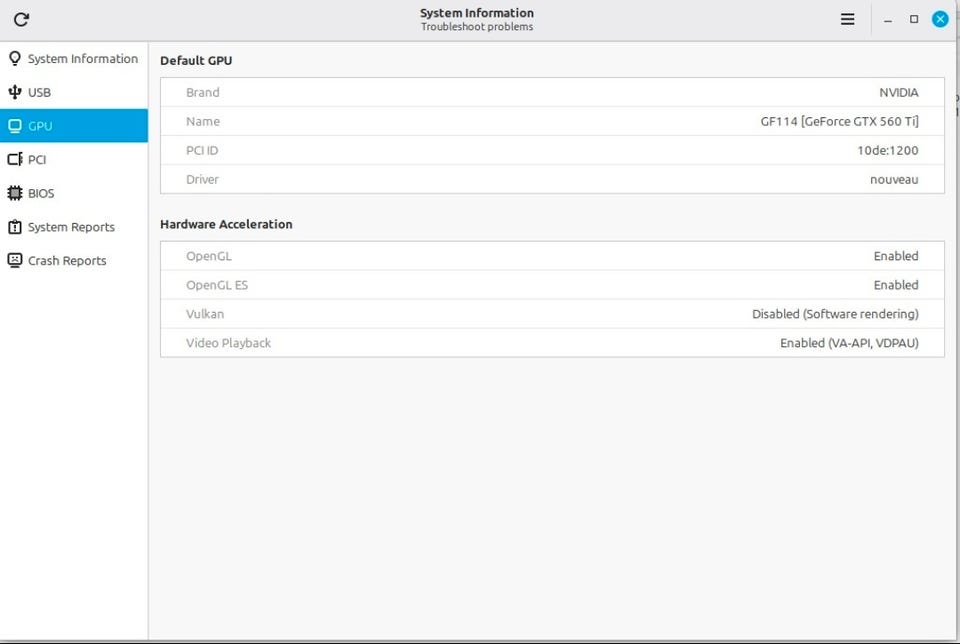
Task: View the Crash Reports page
Action: coord(73,261)
